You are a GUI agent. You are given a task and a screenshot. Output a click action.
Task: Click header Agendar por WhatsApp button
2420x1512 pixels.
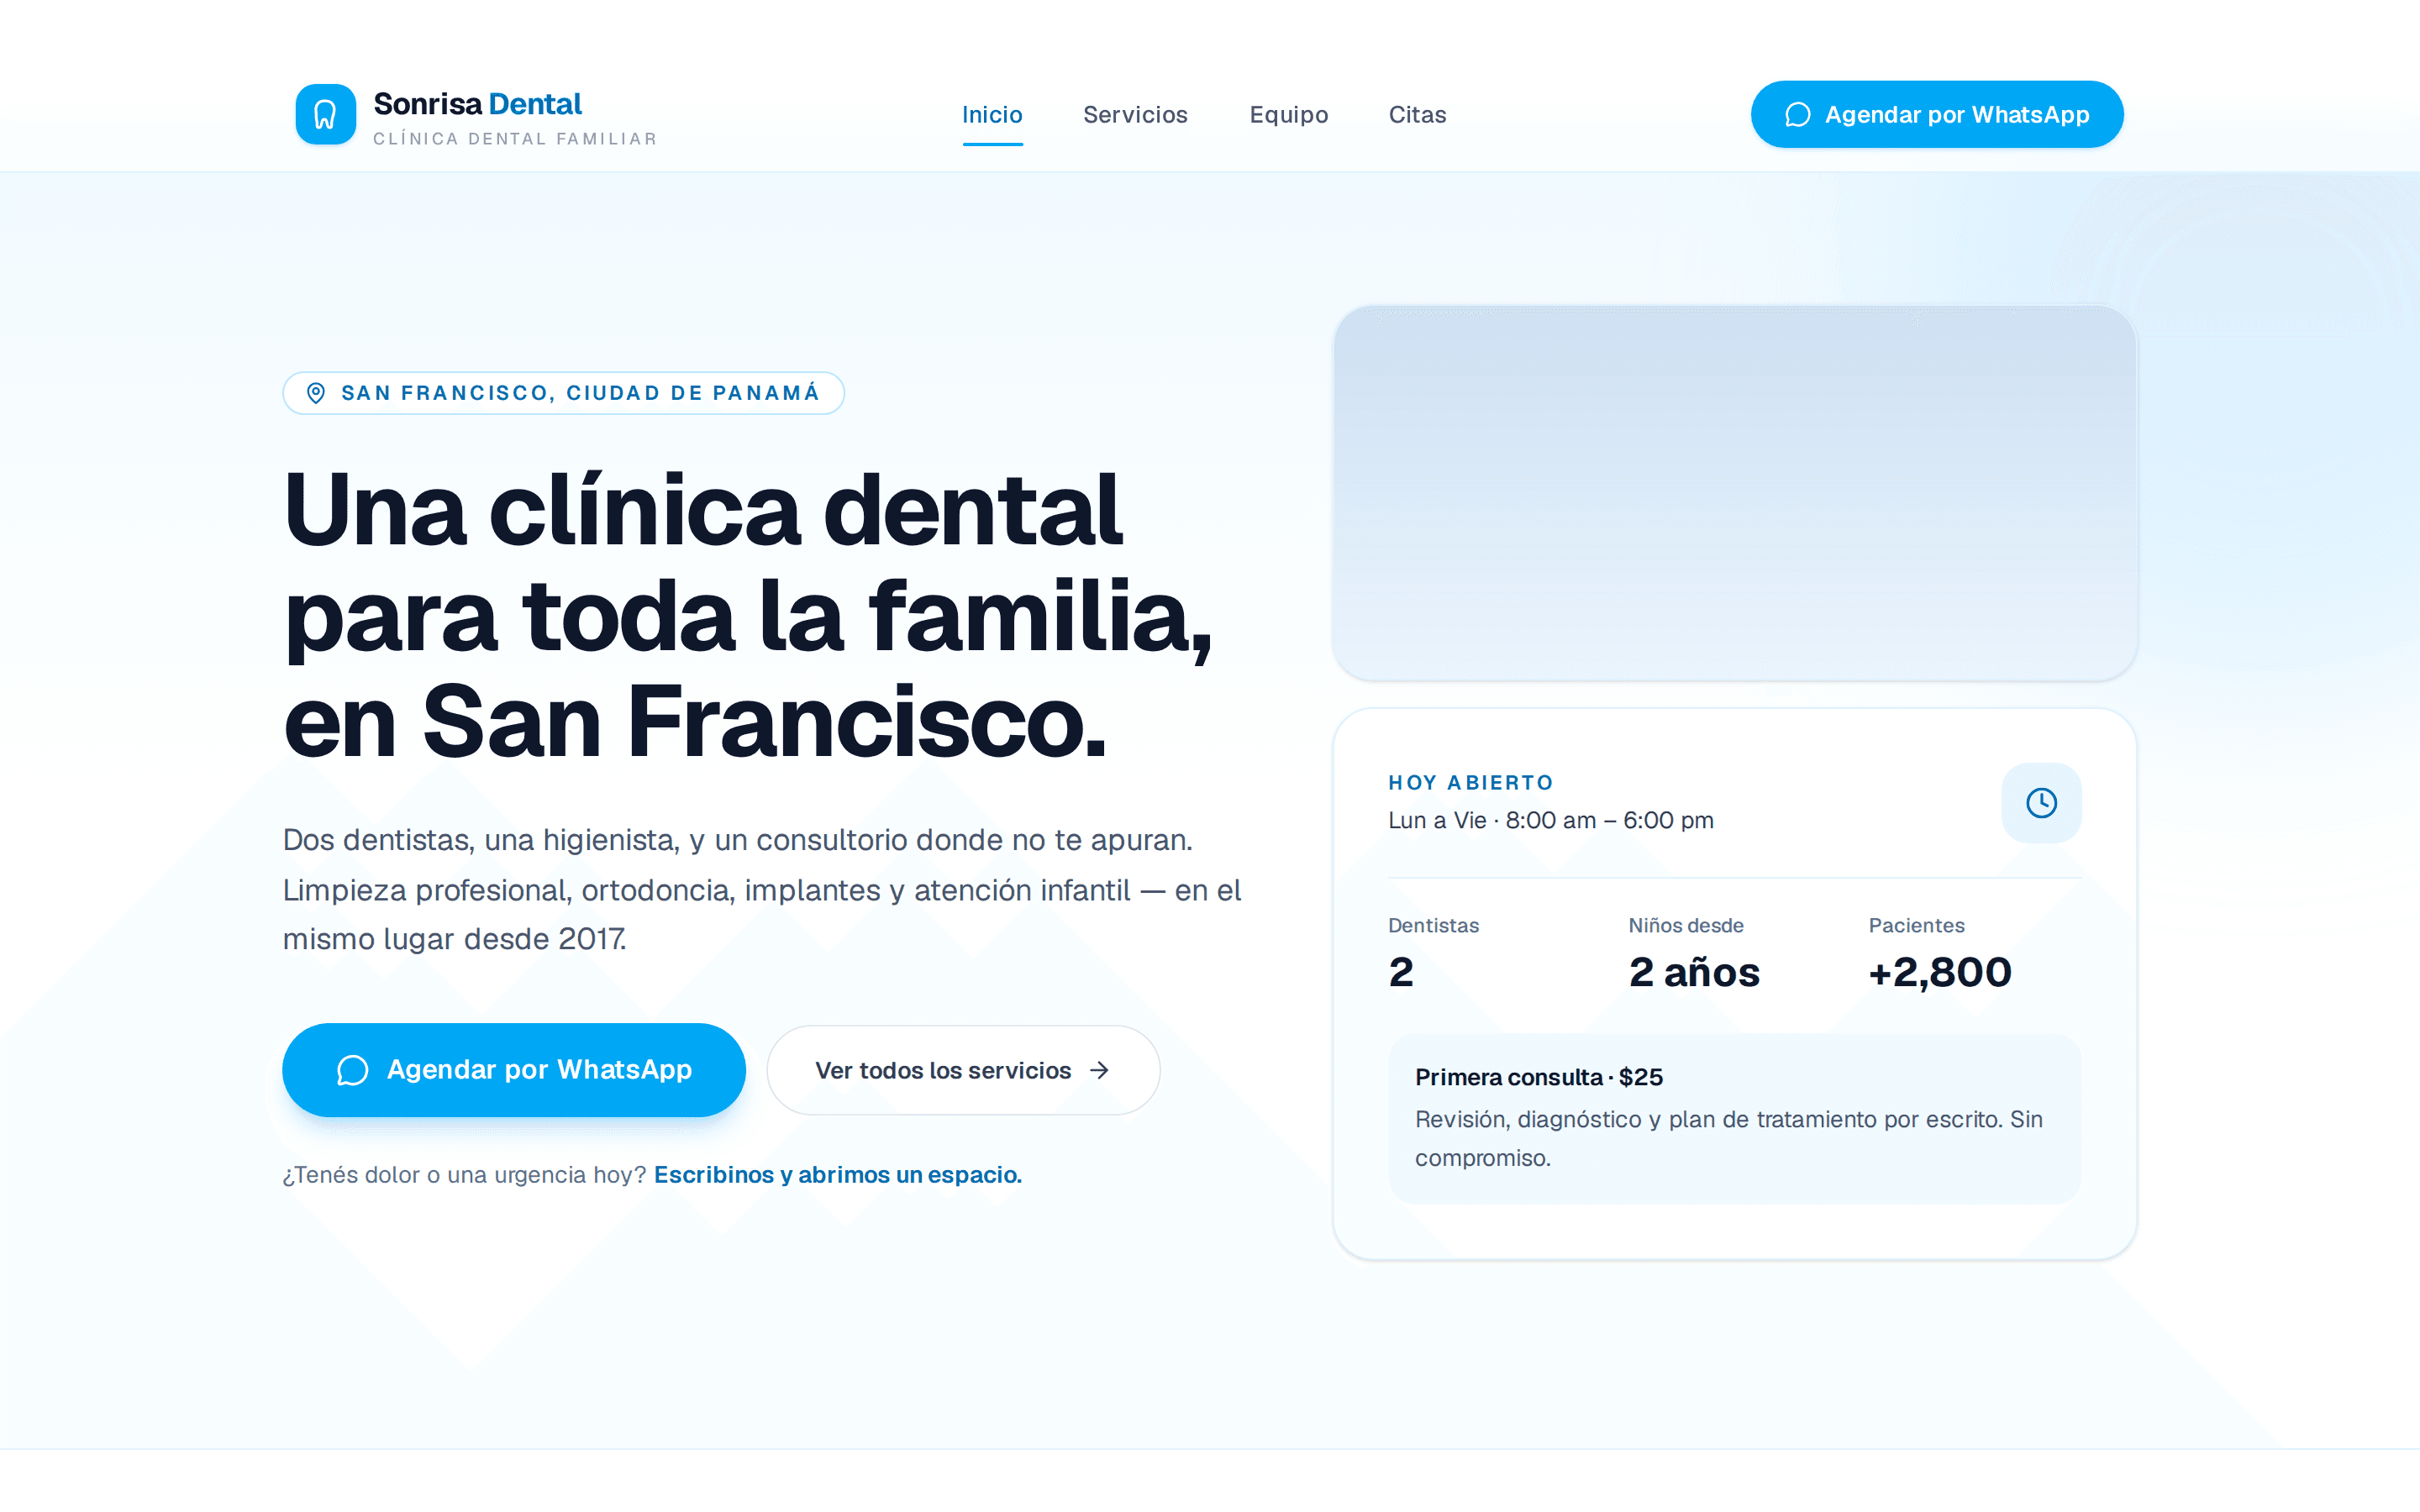click(x=1936, y=114)
